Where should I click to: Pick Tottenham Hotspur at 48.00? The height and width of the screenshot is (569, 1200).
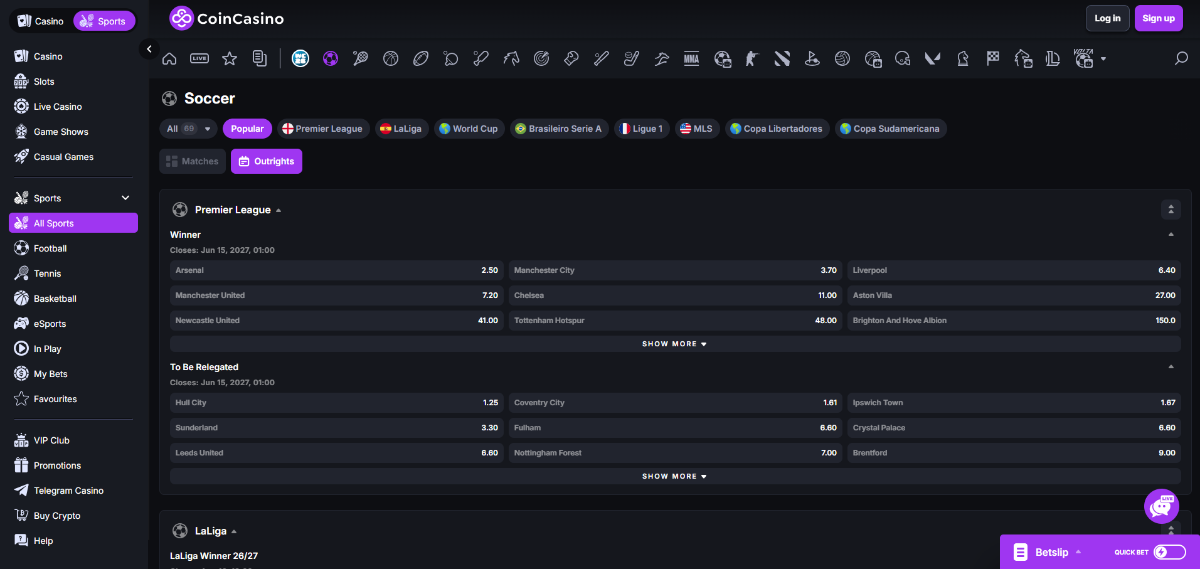coord(675,320)
